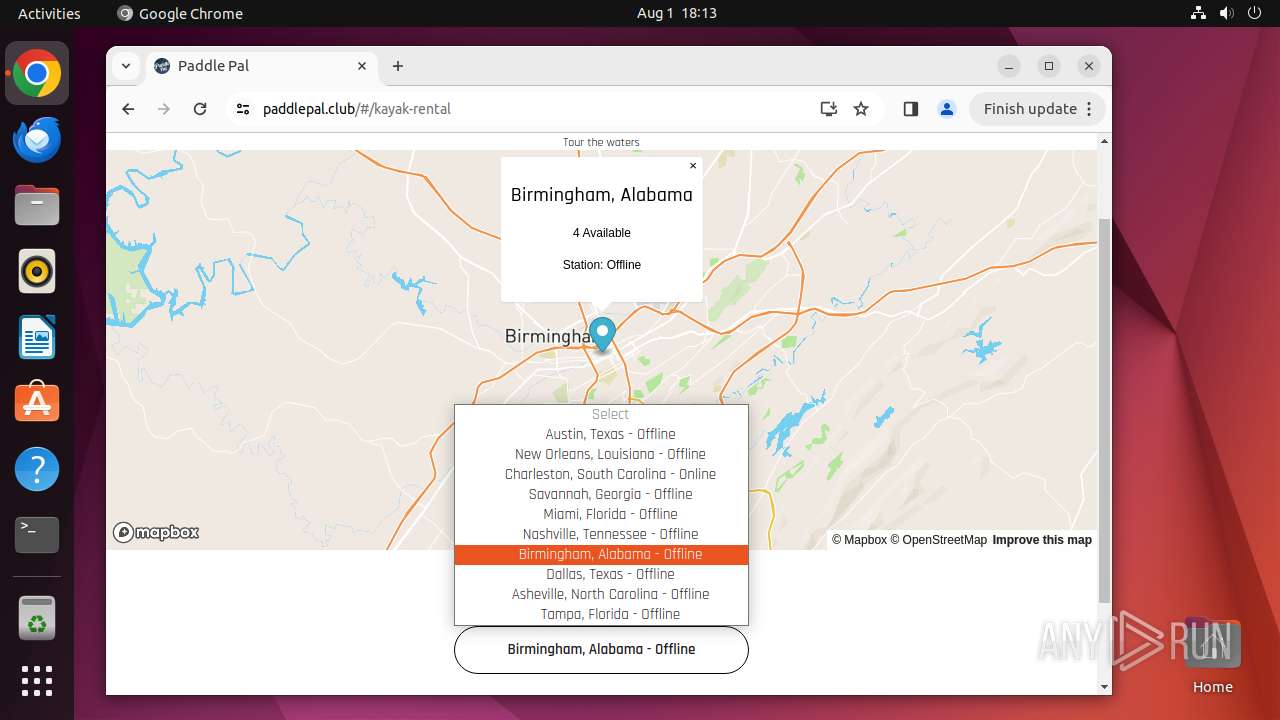
Task: Click the address bar URL
Action: tap(357, 109)
